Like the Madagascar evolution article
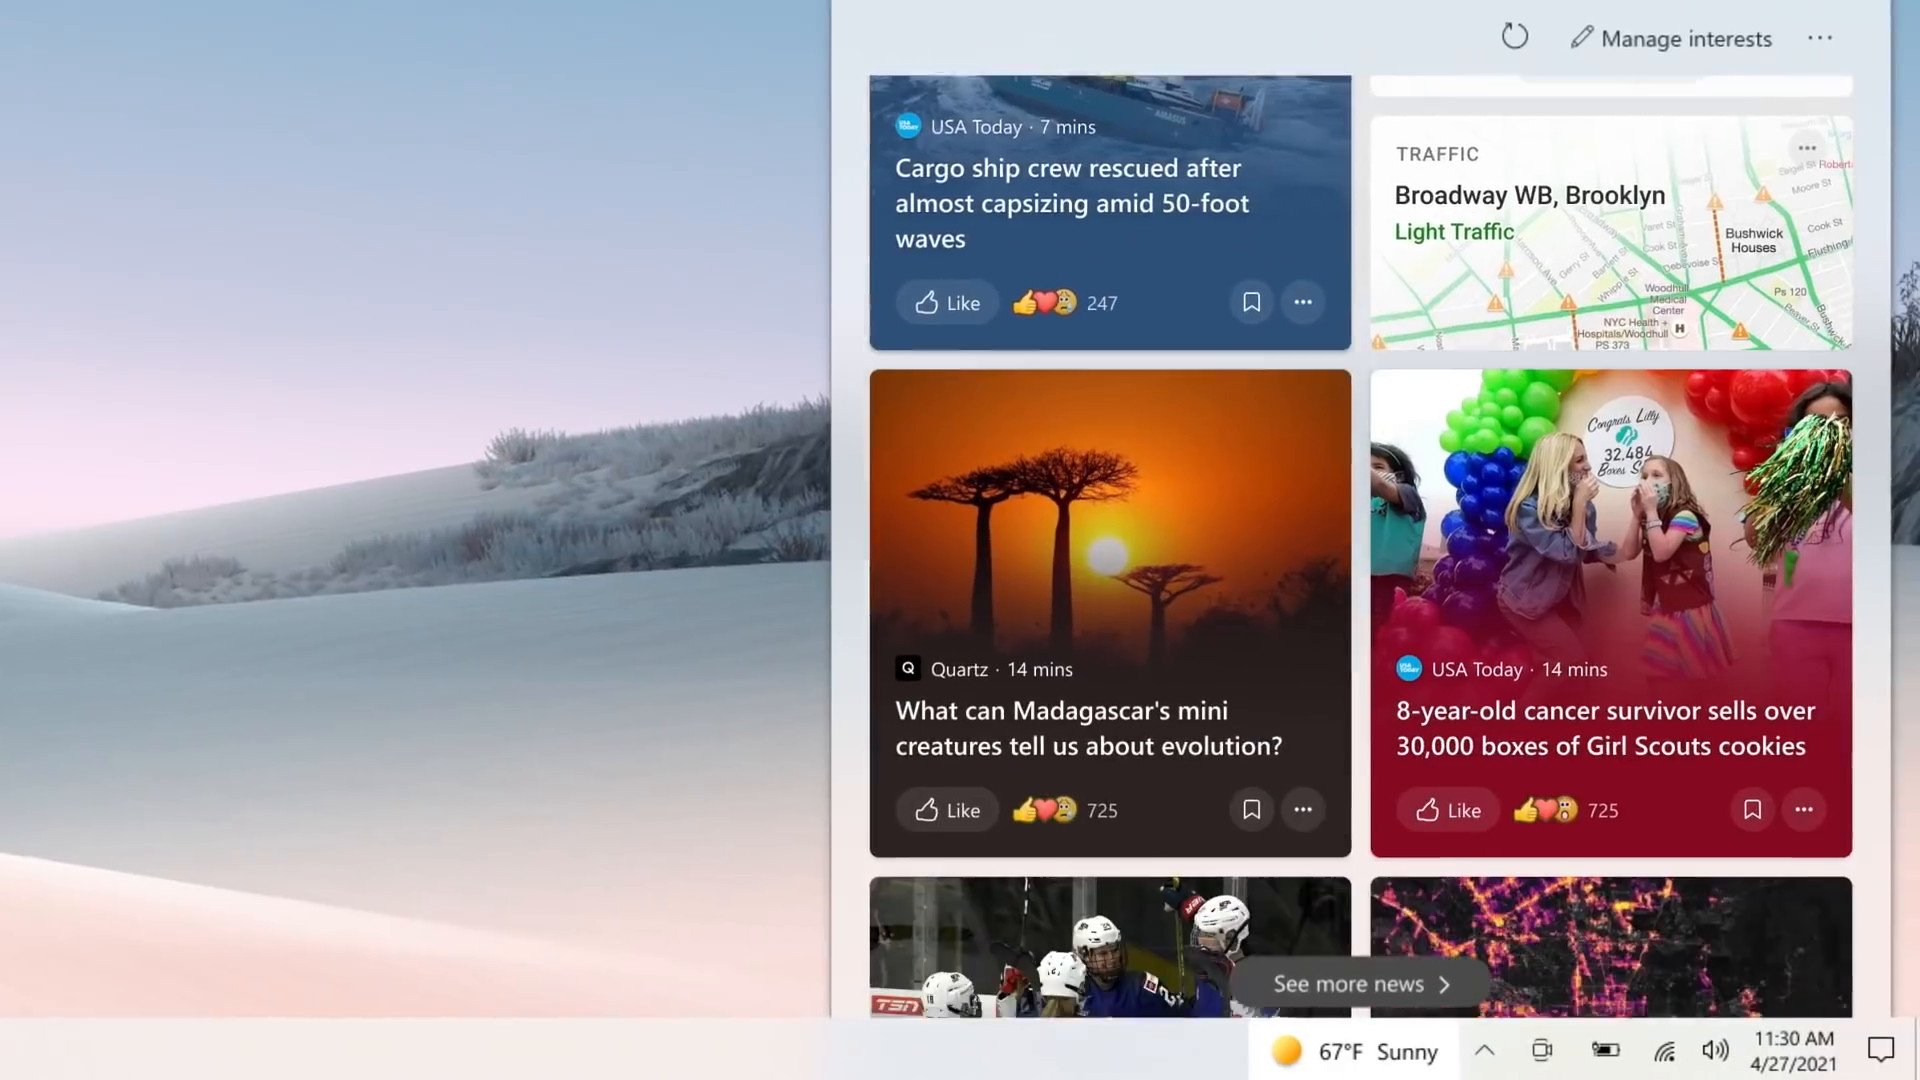This screenshot has width=1920, height=1080. [x=947, y=809]
